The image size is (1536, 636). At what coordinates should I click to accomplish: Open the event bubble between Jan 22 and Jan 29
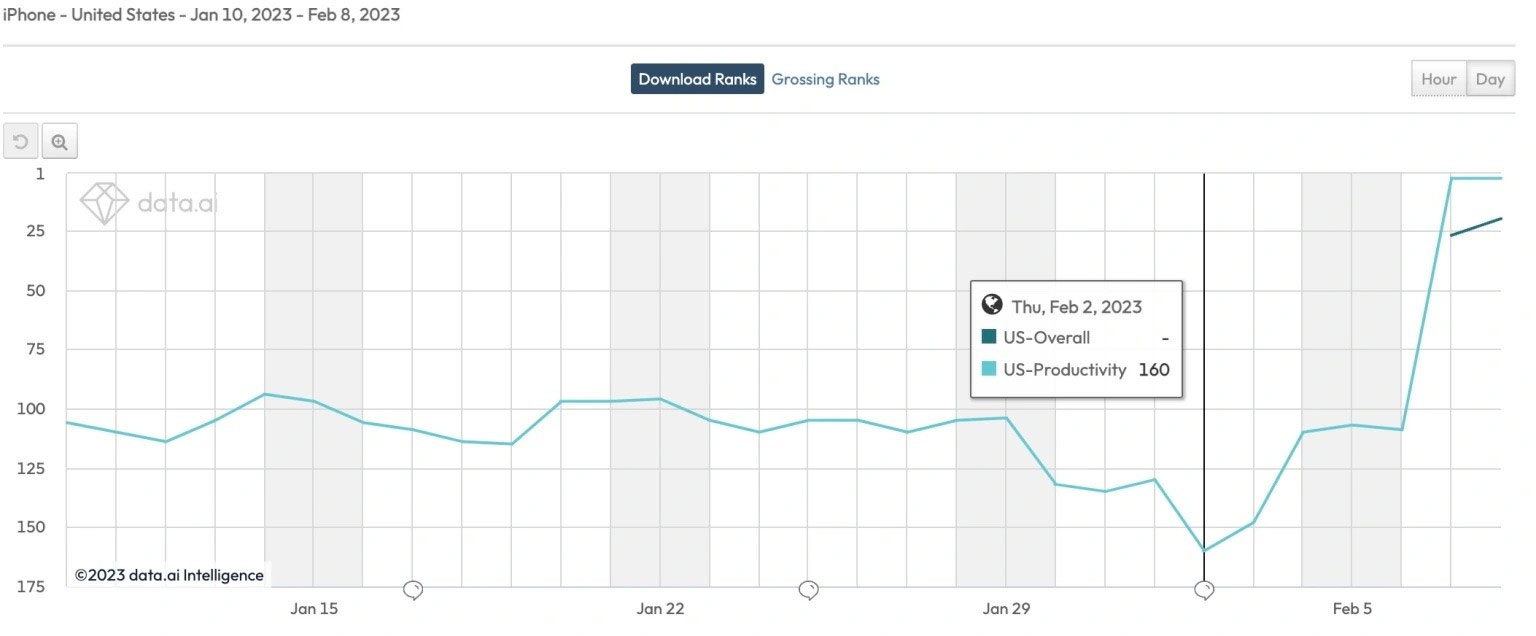tap(809, 589)
